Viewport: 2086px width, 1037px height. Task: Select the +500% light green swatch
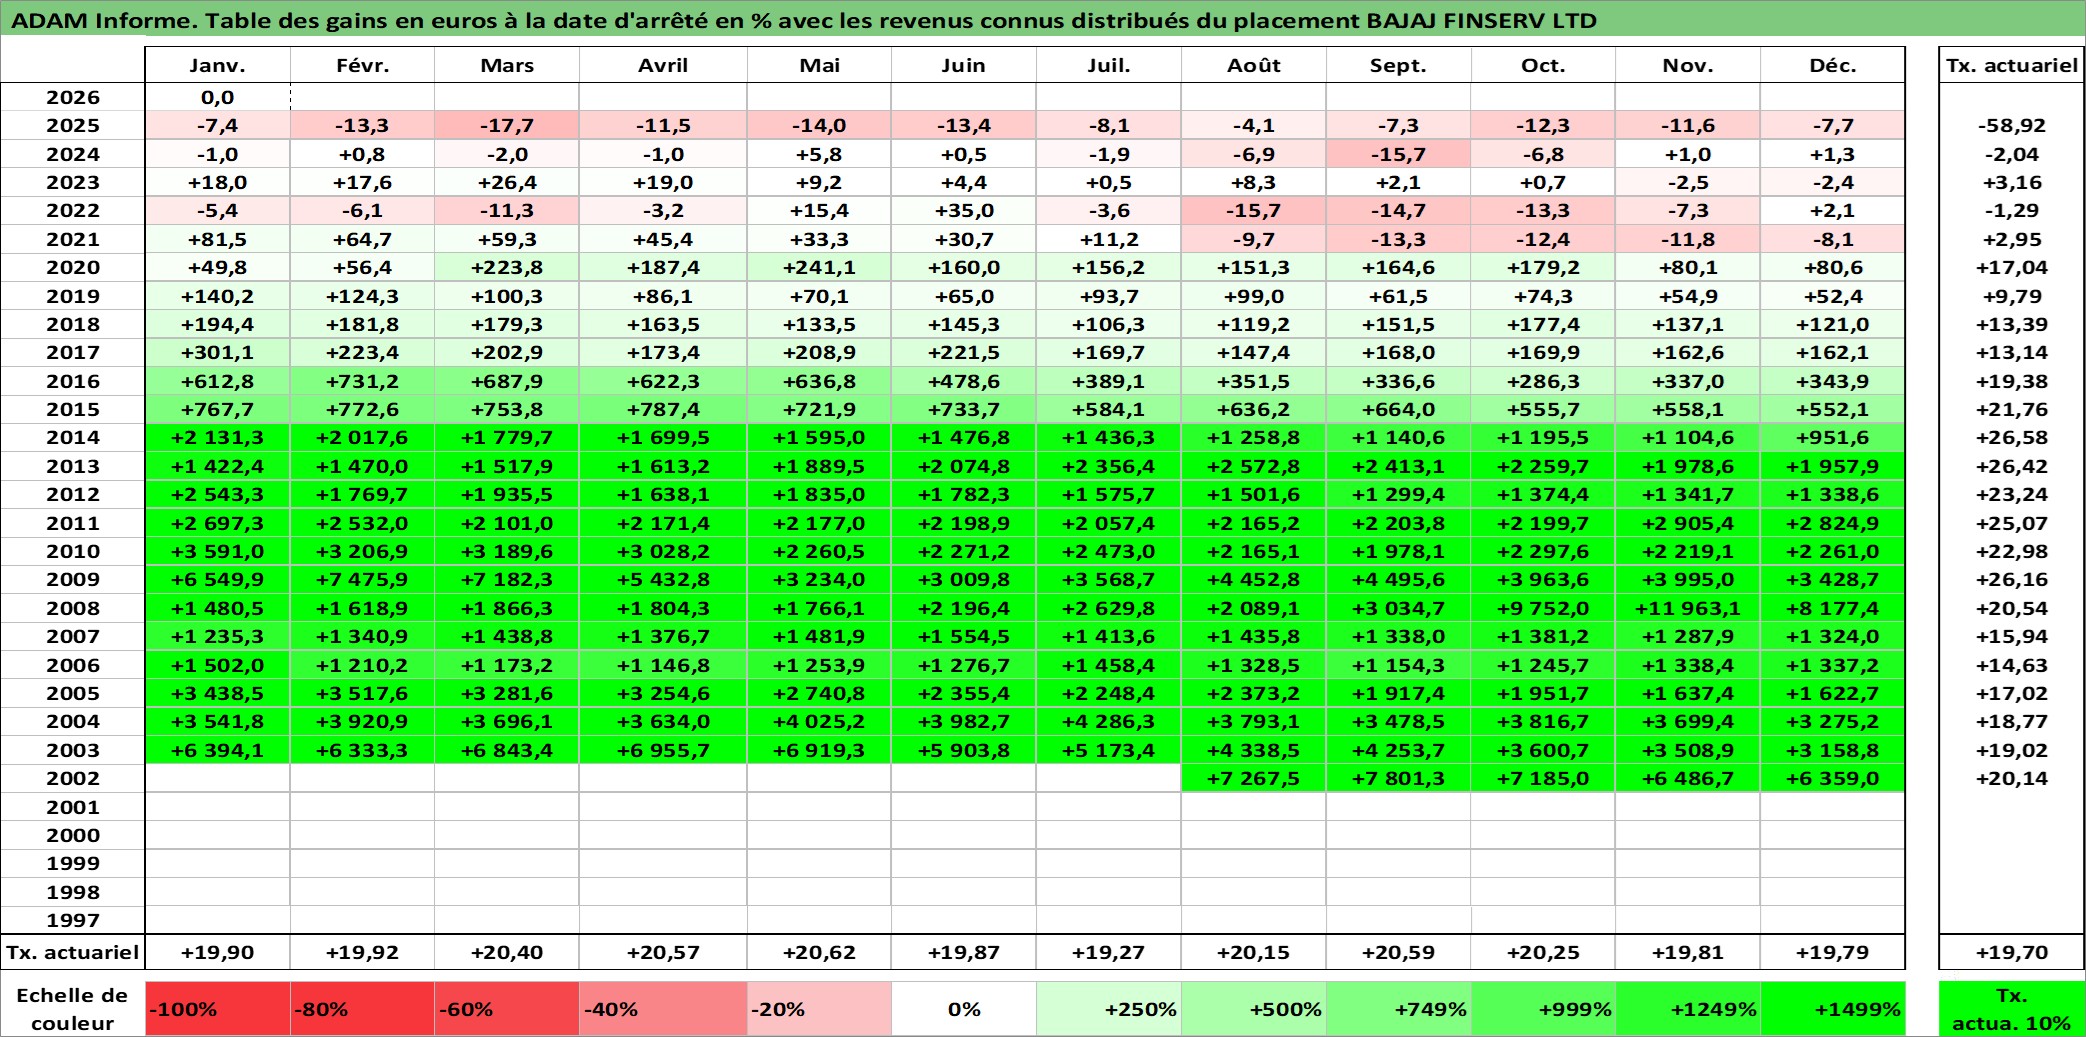point(1254,1009)
